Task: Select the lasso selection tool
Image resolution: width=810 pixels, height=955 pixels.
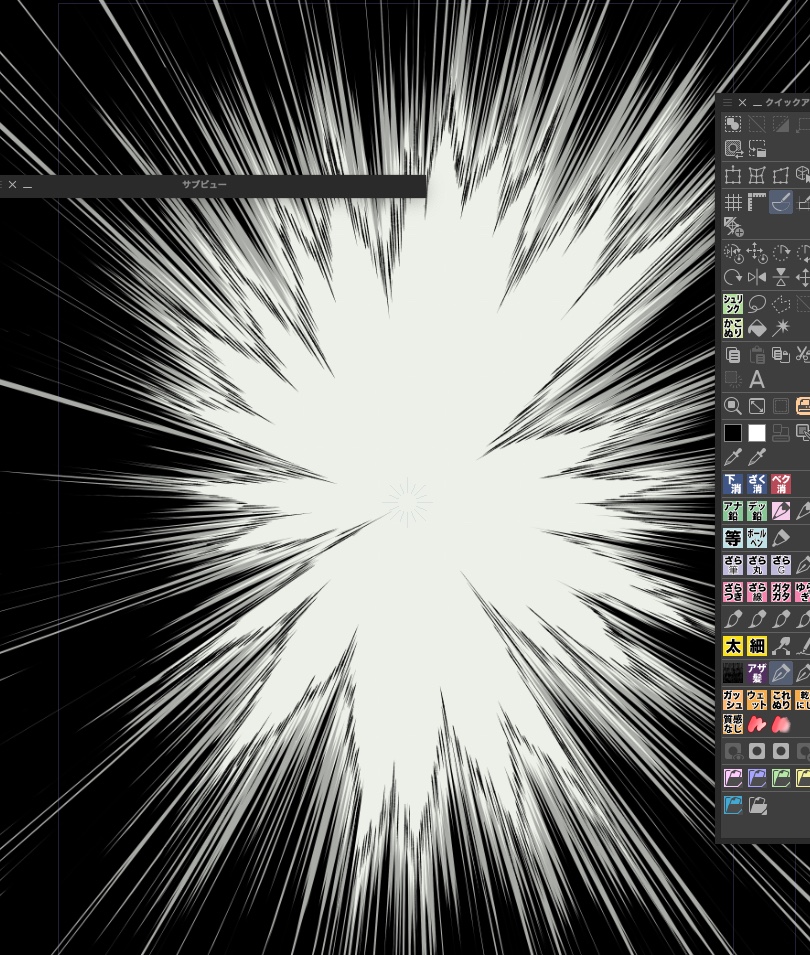Action: click(757, 304)
